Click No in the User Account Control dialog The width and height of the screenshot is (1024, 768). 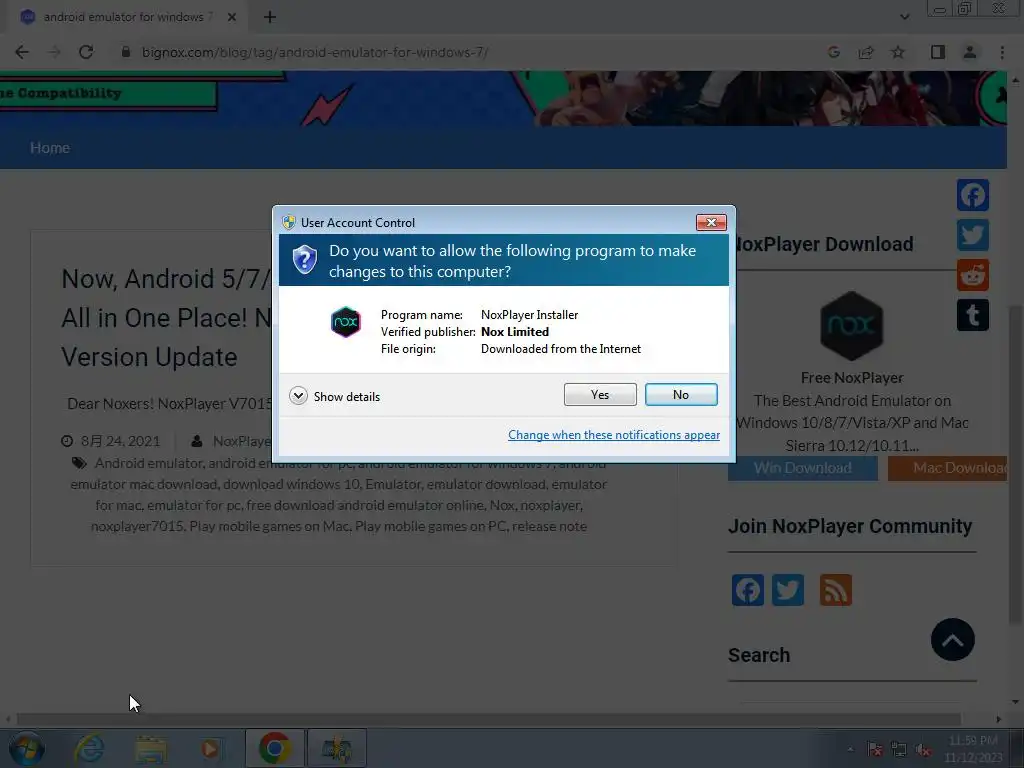click(x=680, y=394)
